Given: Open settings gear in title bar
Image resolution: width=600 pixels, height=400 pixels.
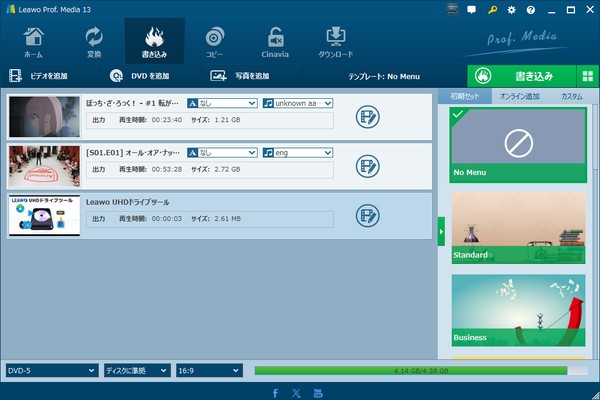Looking at the screenshot, I should click(x=511, y=10).
